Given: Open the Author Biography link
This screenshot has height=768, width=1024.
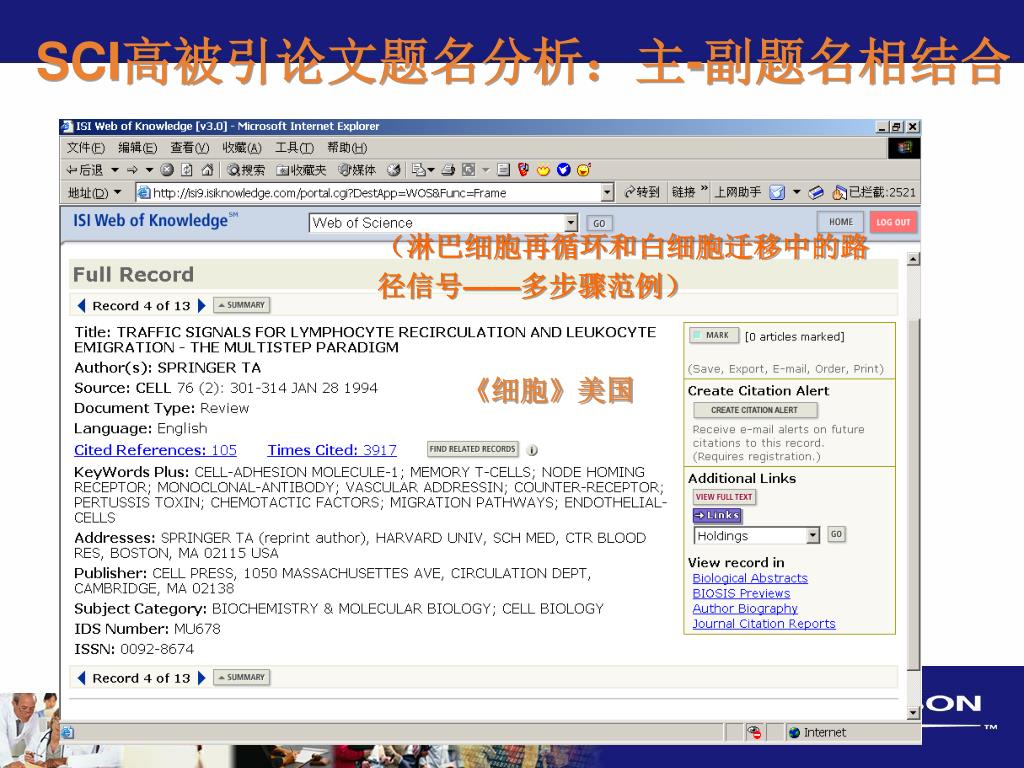Looking at the screenshot, I should pos(745,608).
